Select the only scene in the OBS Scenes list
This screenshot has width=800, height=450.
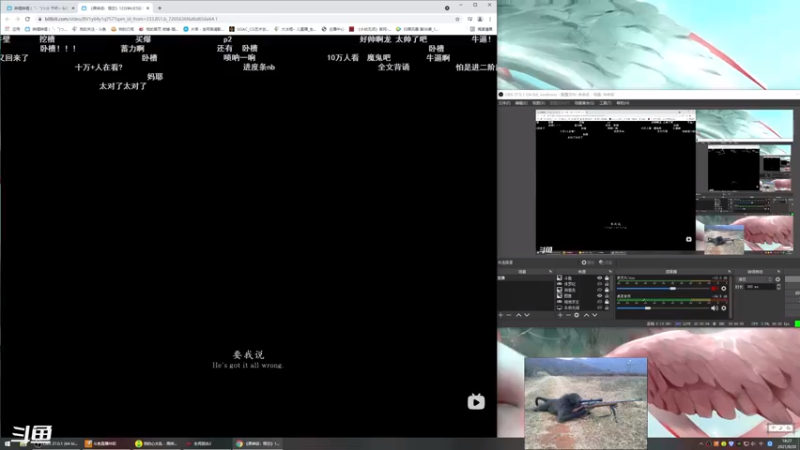click(526, 278)
